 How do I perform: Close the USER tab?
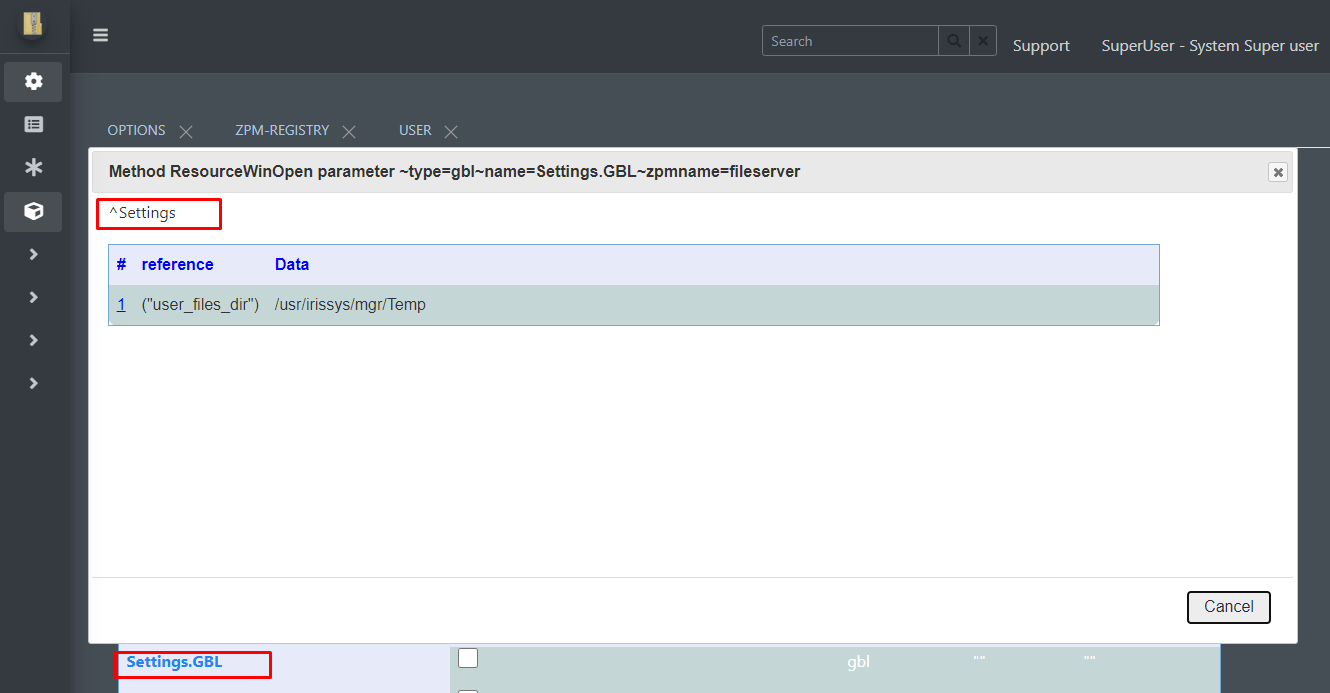coord(451,131)
